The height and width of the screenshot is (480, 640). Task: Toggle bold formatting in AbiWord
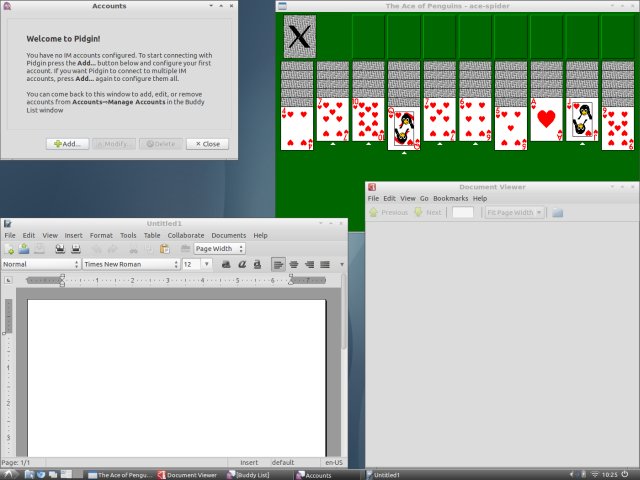[226, 264]
